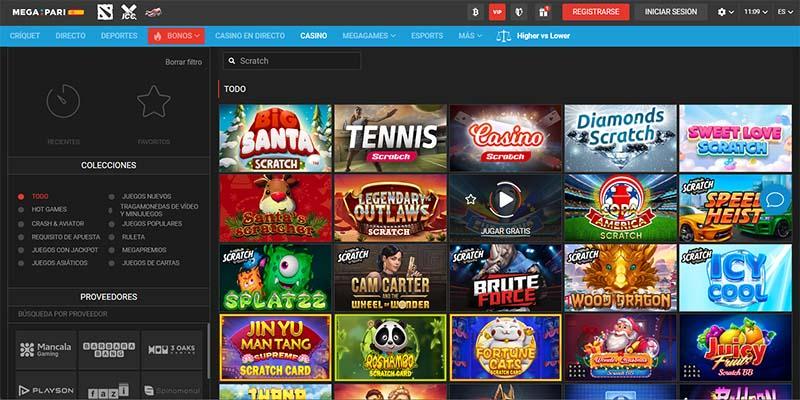Expand the Bonos menu
This screenshot has height=400, width=800.
point(177,36)
